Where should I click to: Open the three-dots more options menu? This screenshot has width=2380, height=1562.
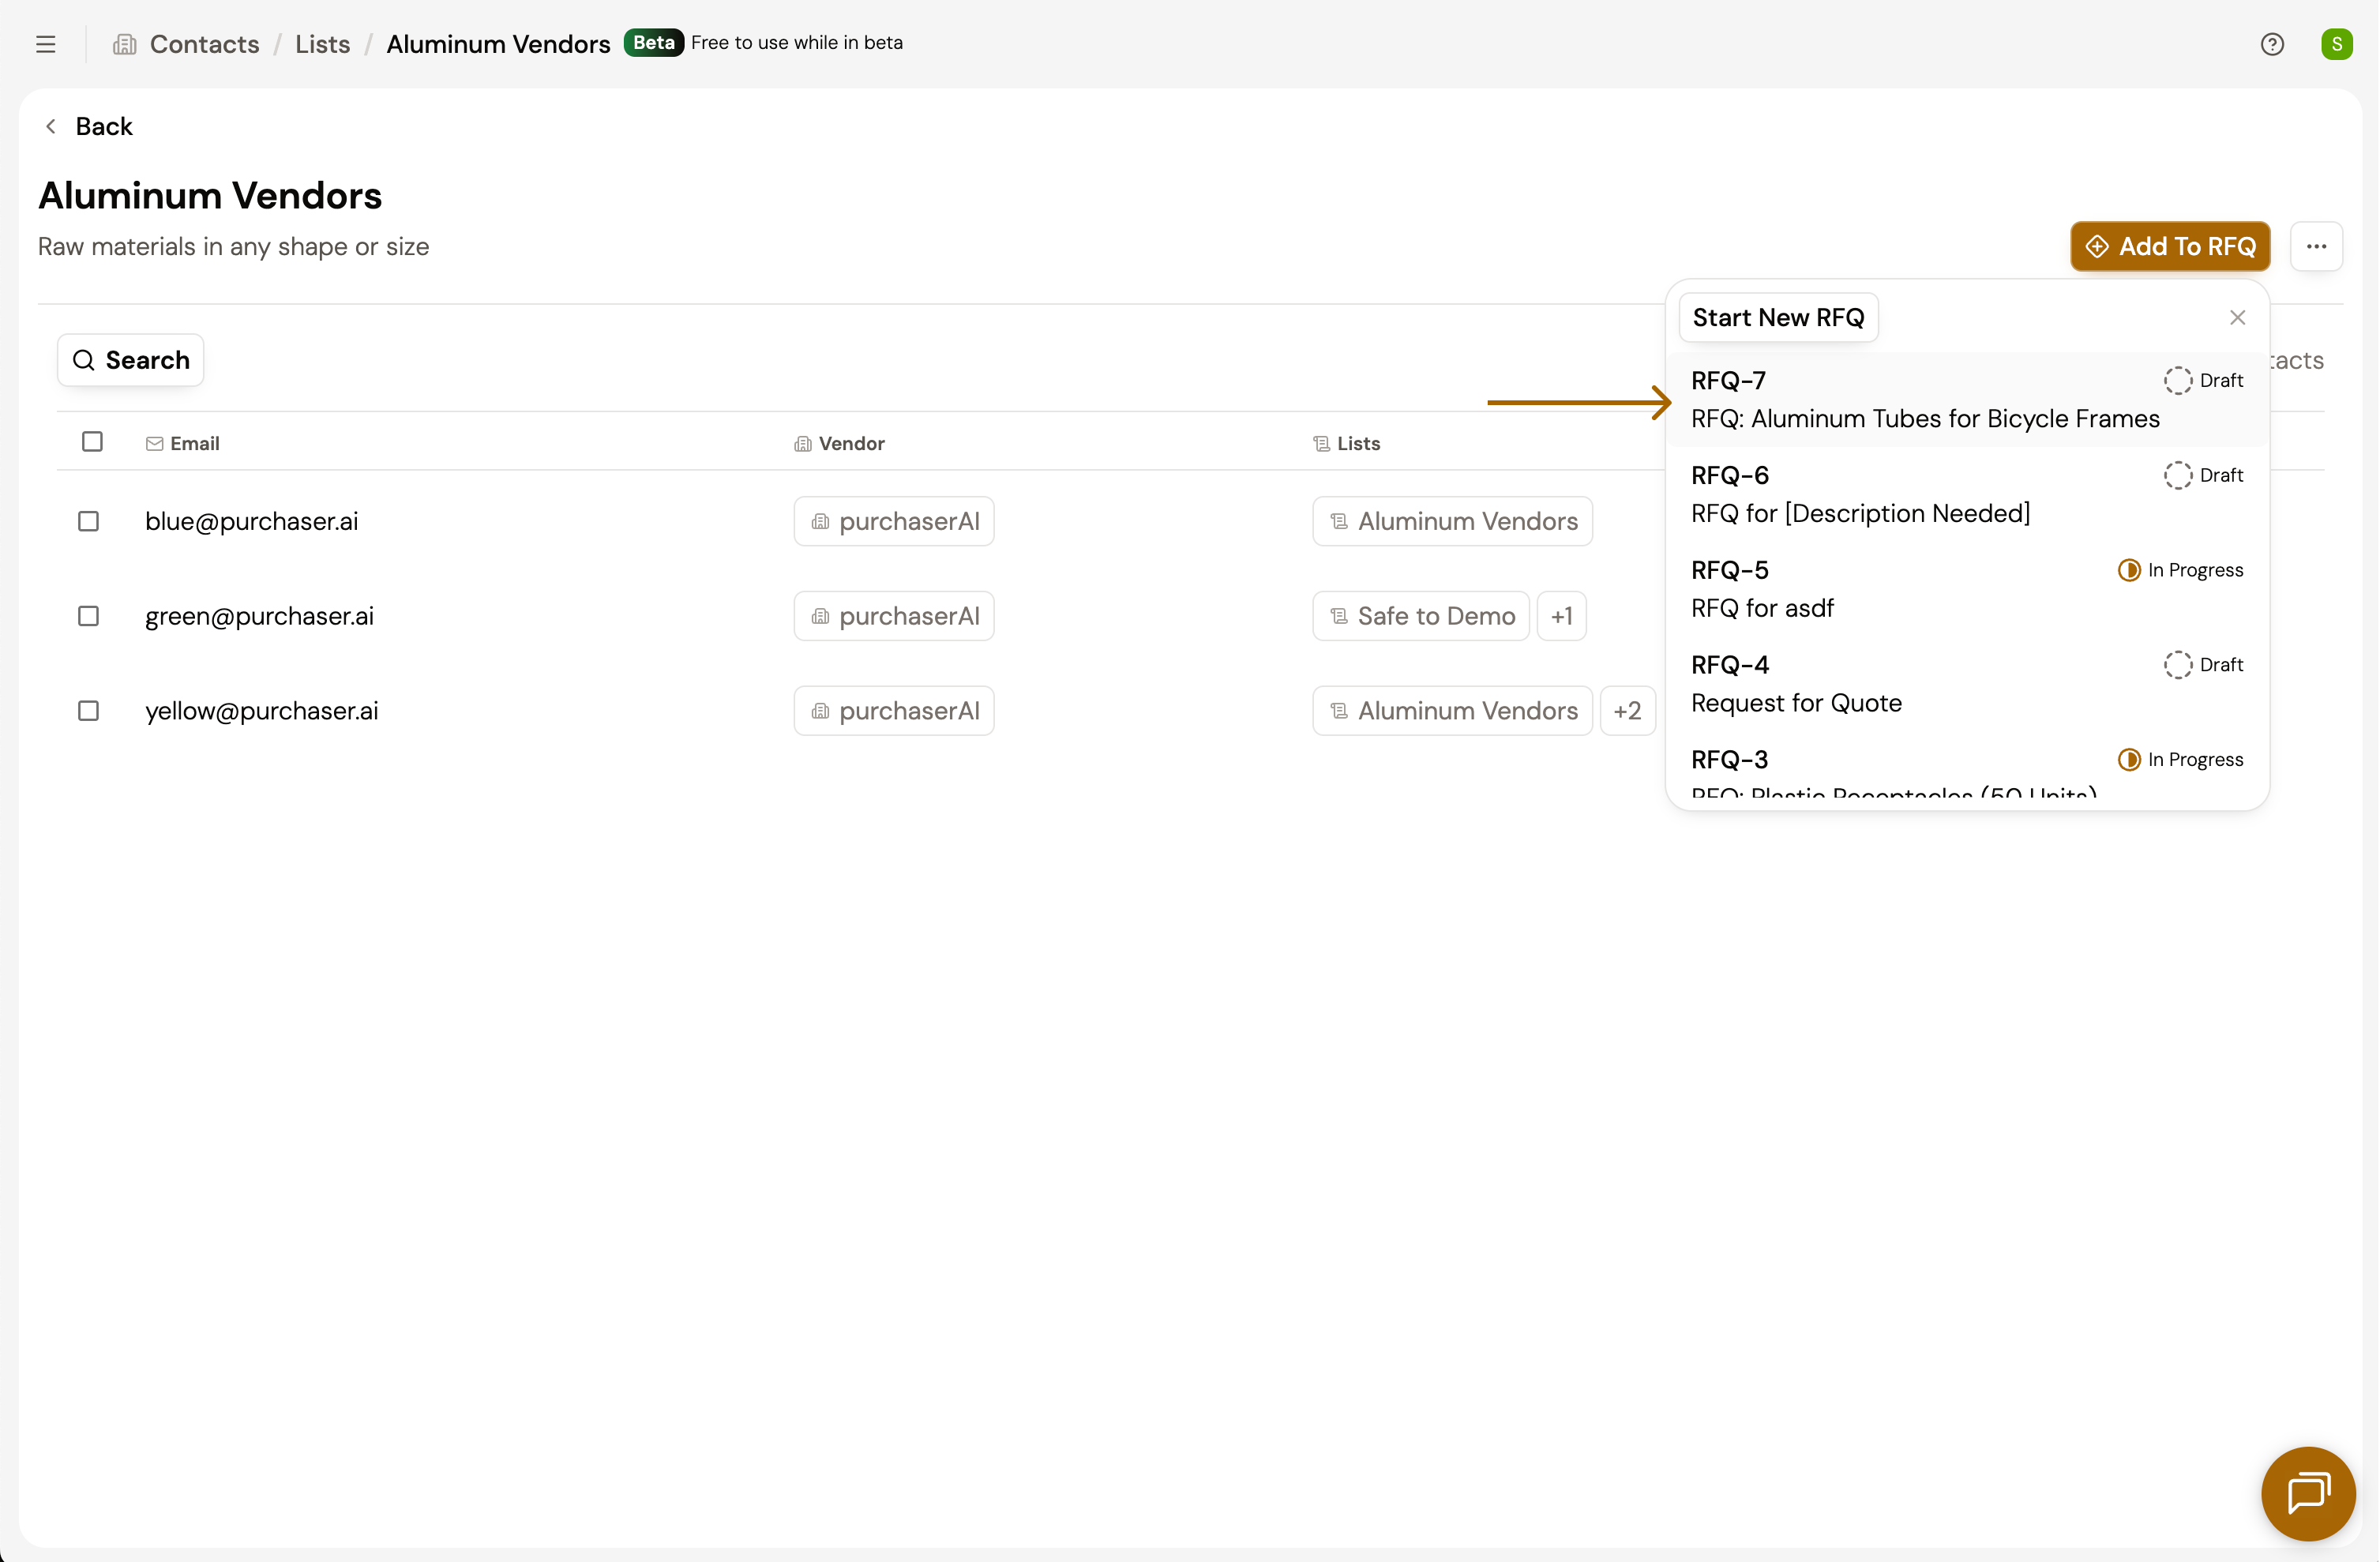coord(2316,246)
